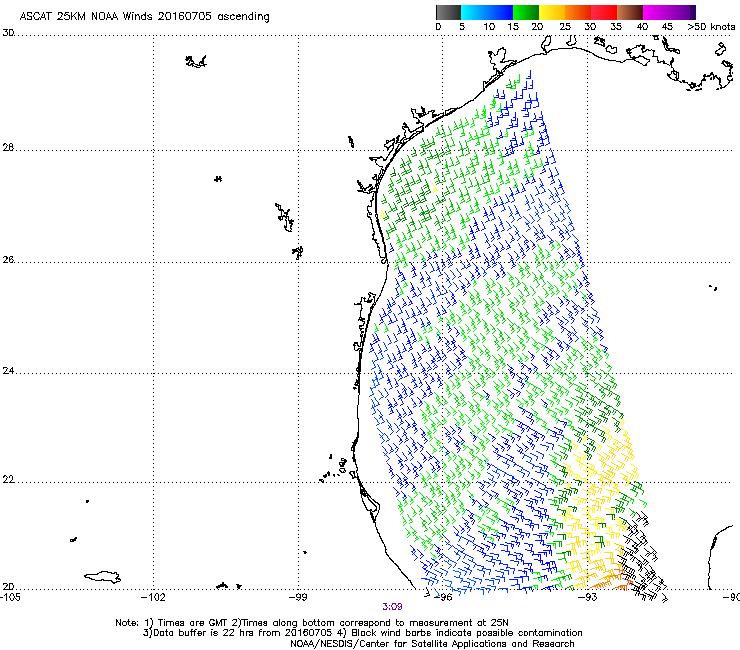Click latitude label '20' on left axis
The width and height of the screenshot is (740, 650).
(x=8, y=586)
